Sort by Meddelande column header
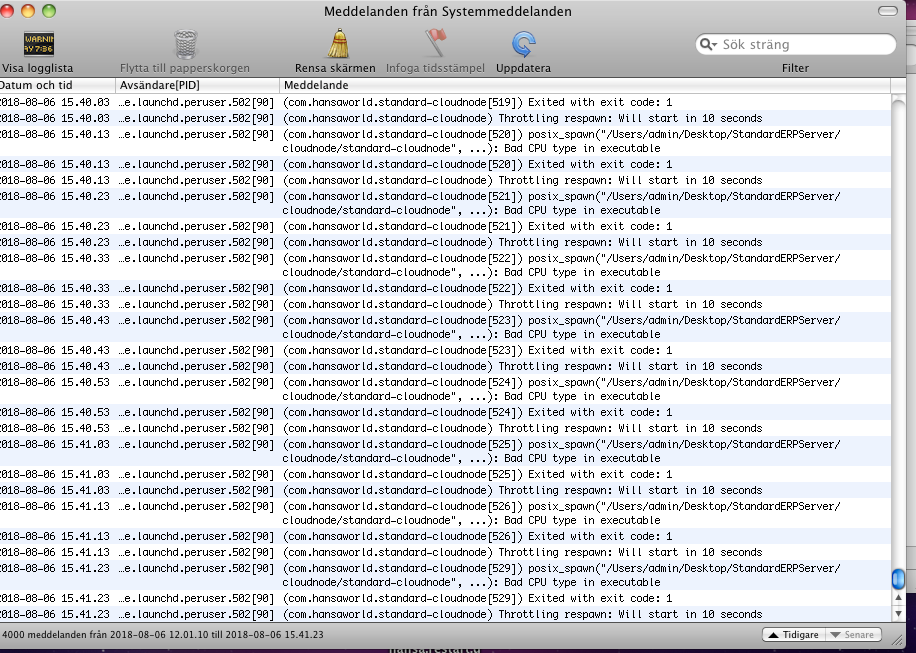This screenshot has height=653, width=916. pyautogui.click(x=585, y=85)
